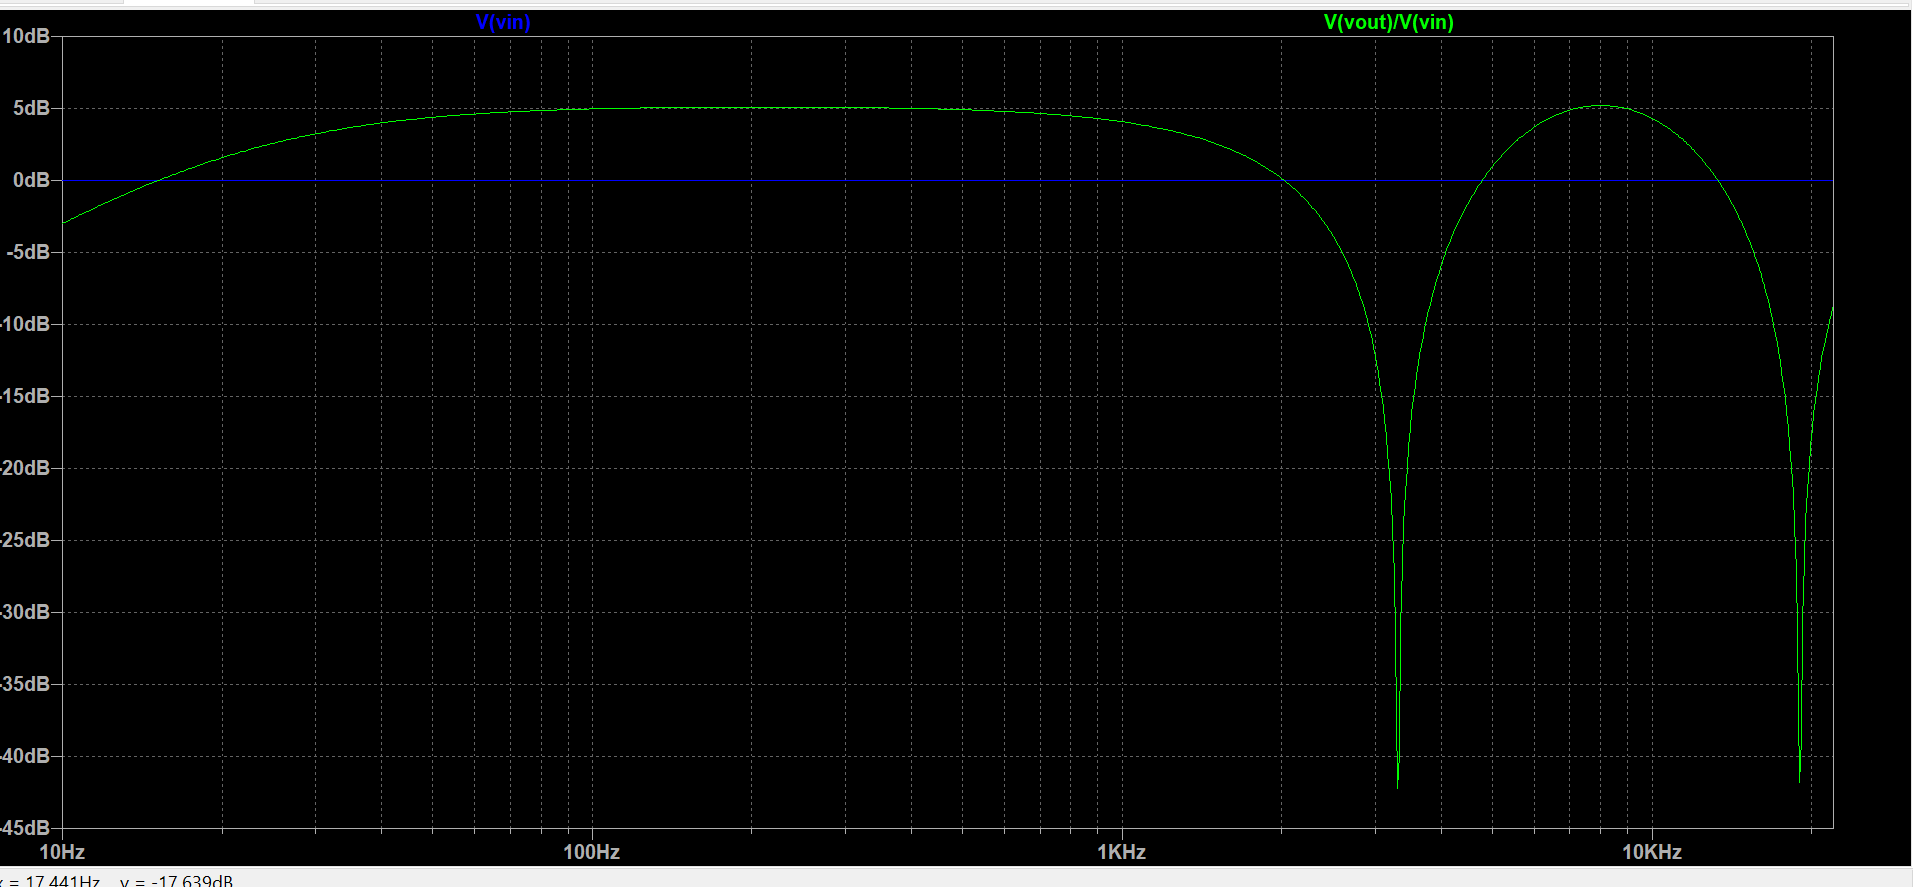Click the -5dB axis label

click(x=28, y=252)
